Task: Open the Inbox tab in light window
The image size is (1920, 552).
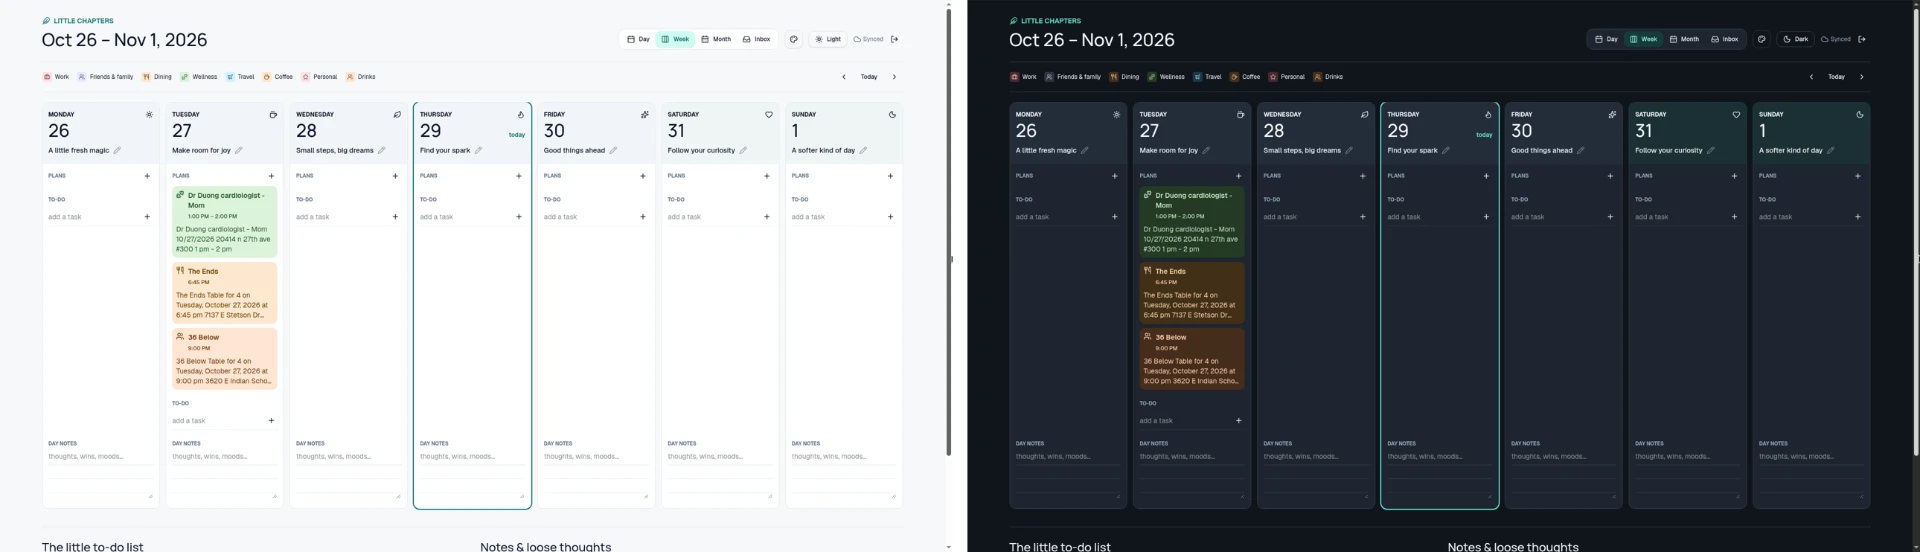Action: (x=757, y=39)
